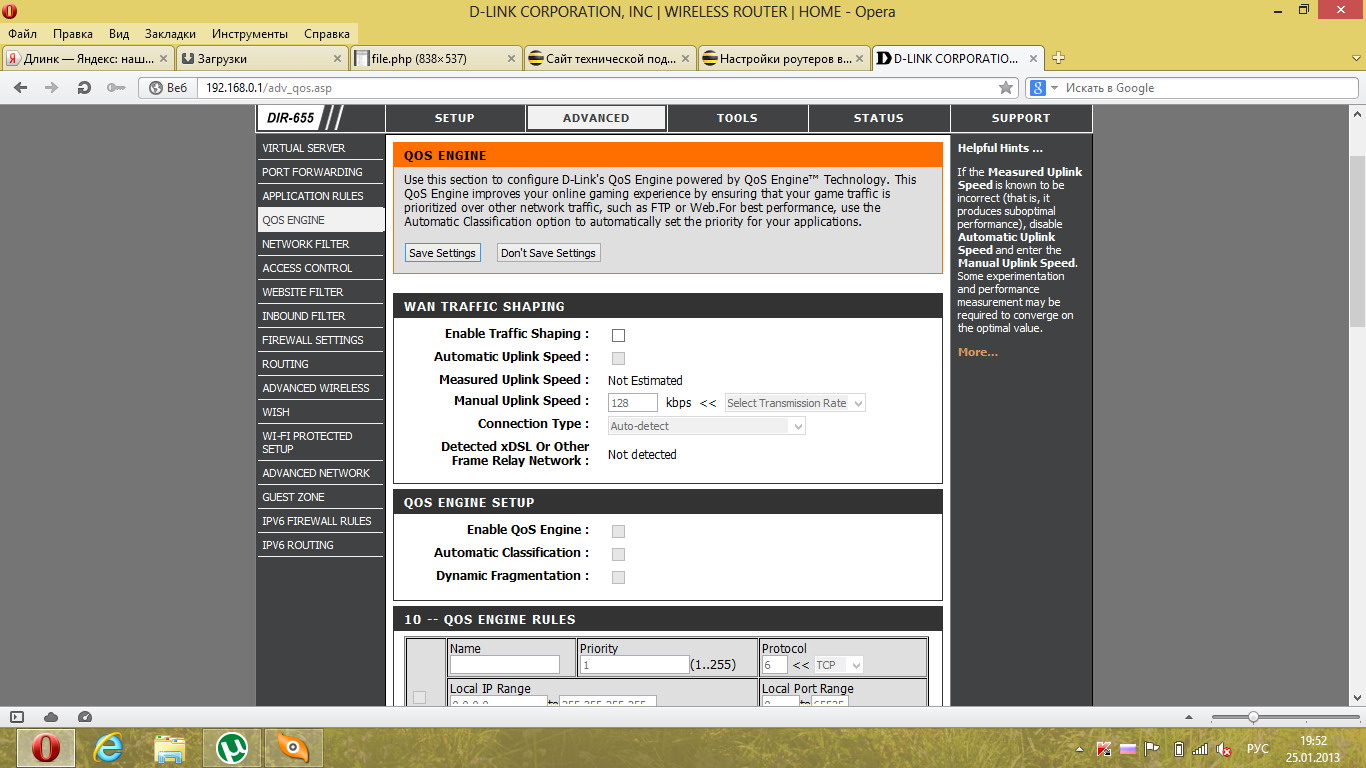Viewport: 1366px width, 768px height.
Task: Enable Traffic Shaping checkbox
Action: pyautogui.click(x=618, y=335)
